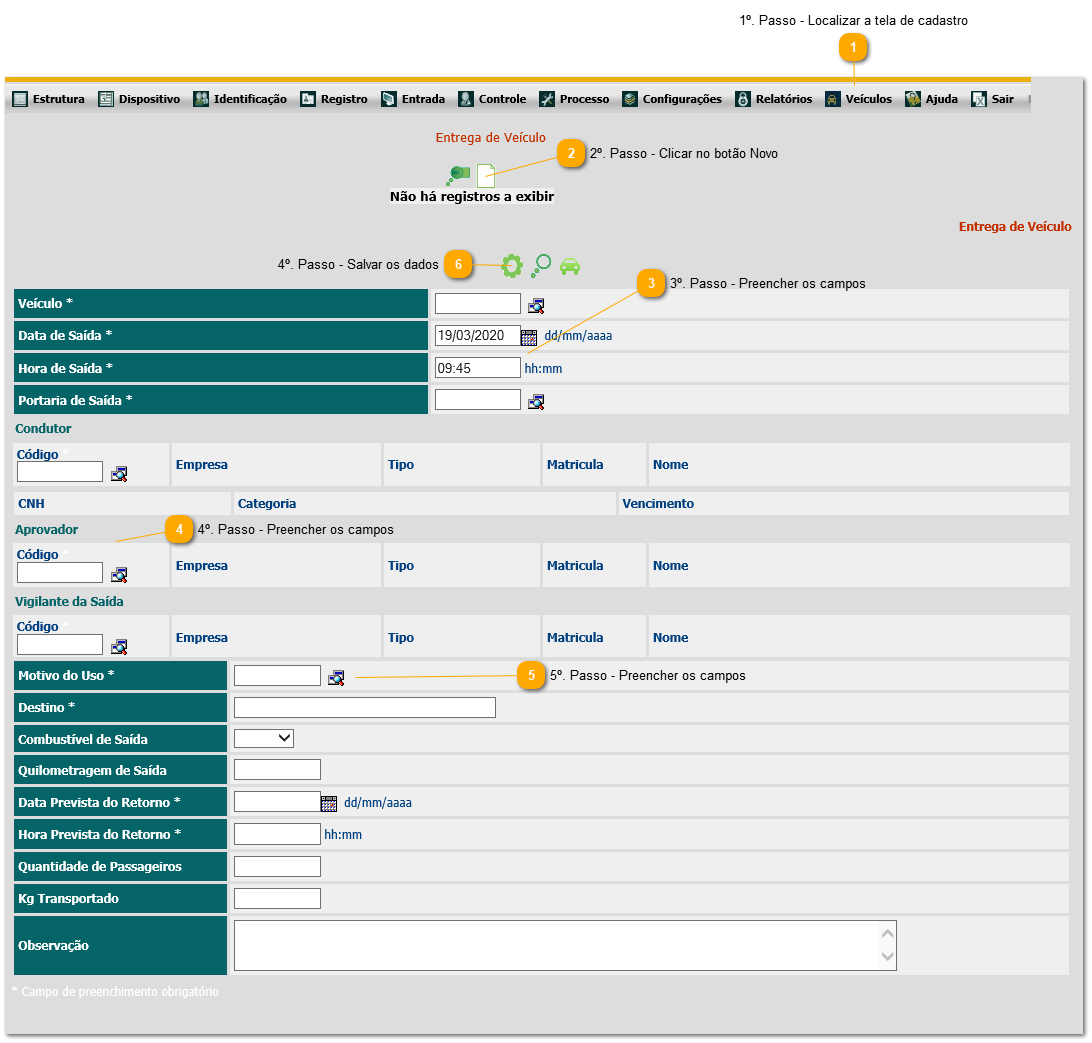Click the green gear save icon
The height and width of the screenshot is (1043, 1092).
pos(512,265)
